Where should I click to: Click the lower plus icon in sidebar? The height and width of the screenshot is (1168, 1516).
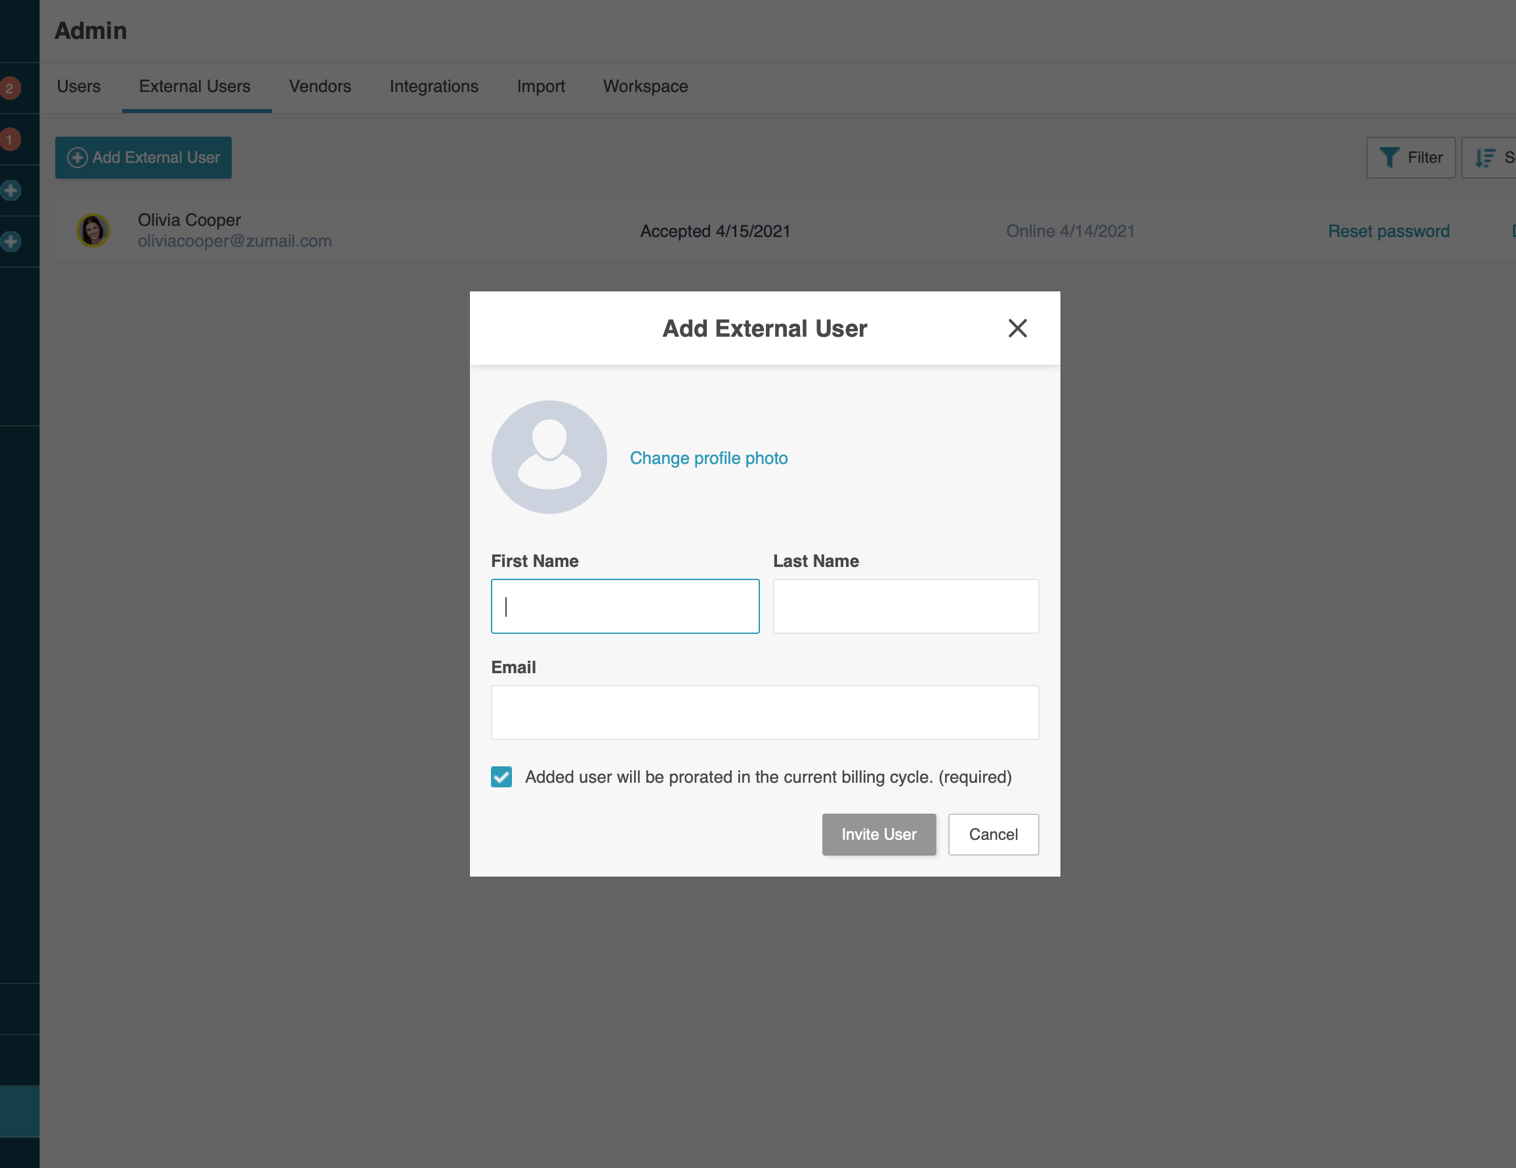tap(11, 241)
